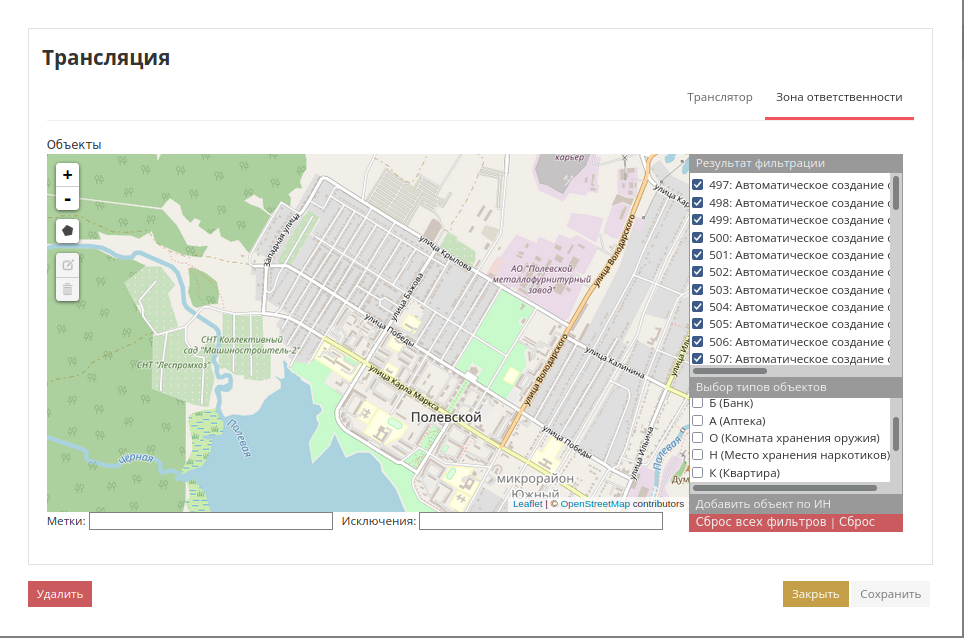Viewport: 964px width, 638px height.
Task: Collapse the Результат фильтрации section
Action: click(x=796, y=163)
